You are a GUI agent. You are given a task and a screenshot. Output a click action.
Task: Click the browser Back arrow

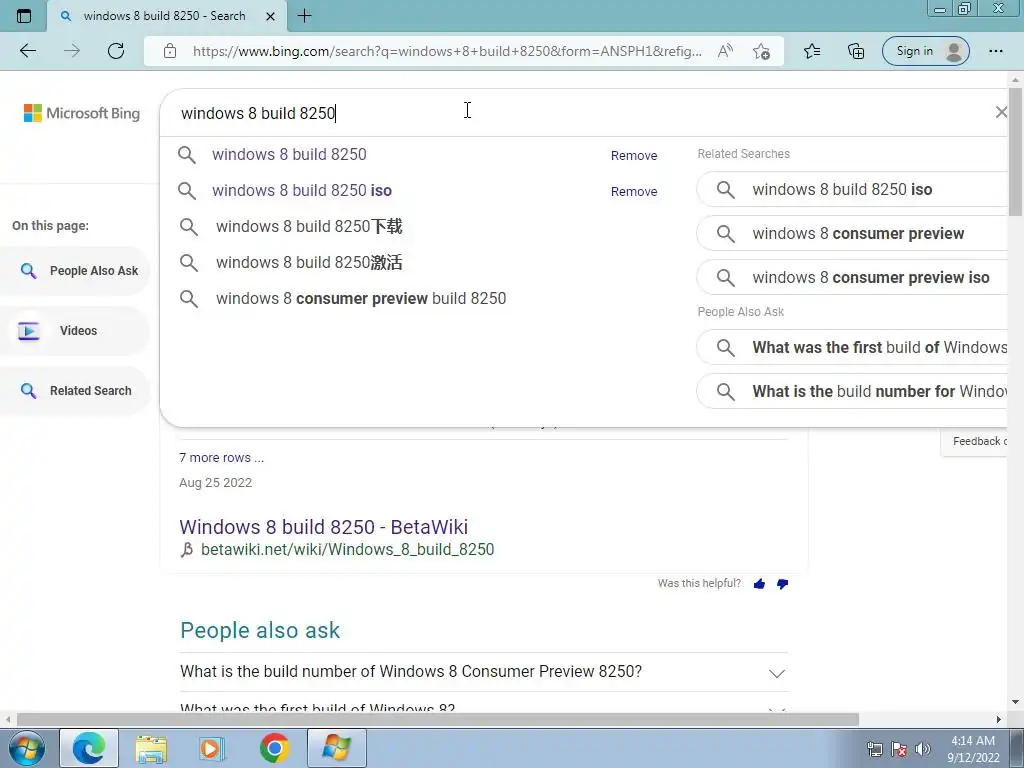[27, 51]
